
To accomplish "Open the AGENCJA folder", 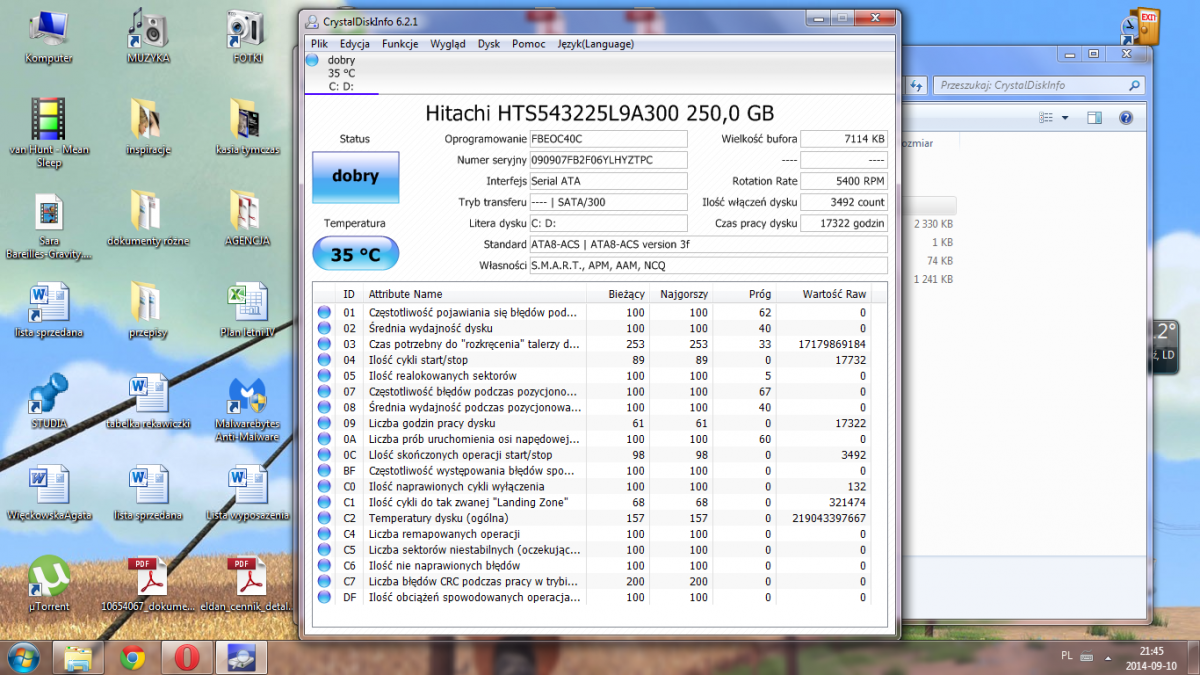I will tap(246, 218).
